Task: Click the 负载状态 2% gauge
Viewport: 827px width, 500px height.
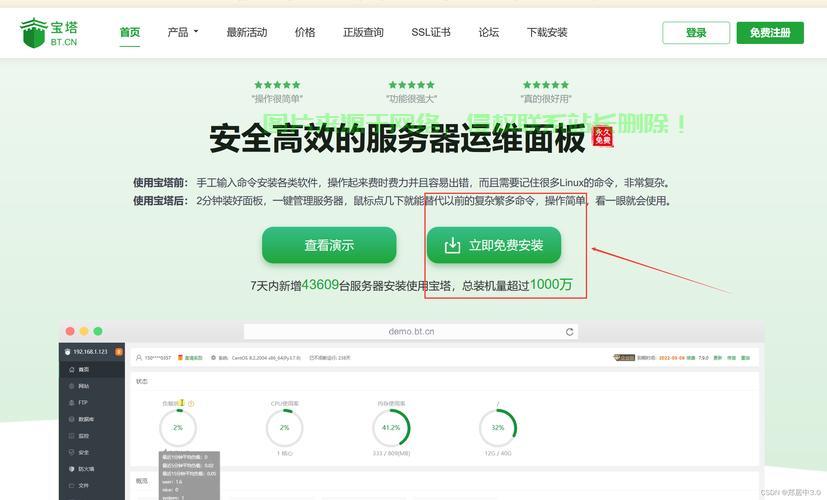Action: click(x=178, y=428)
